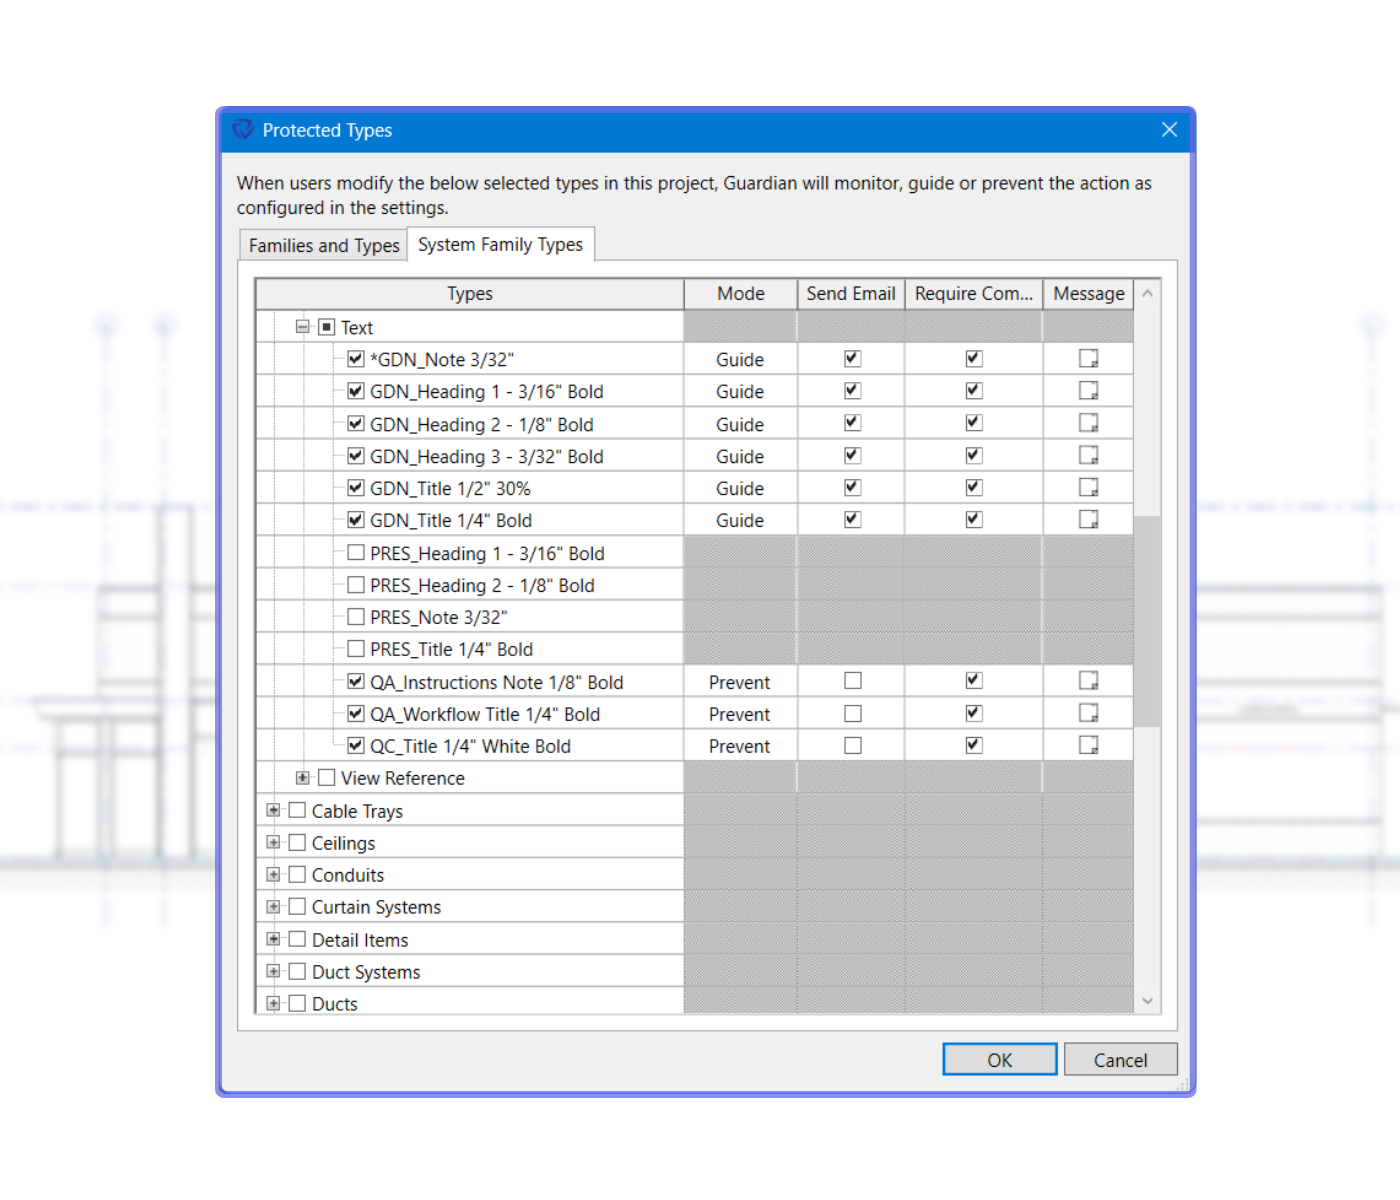Select the System Family Types tab

[500, 244]
